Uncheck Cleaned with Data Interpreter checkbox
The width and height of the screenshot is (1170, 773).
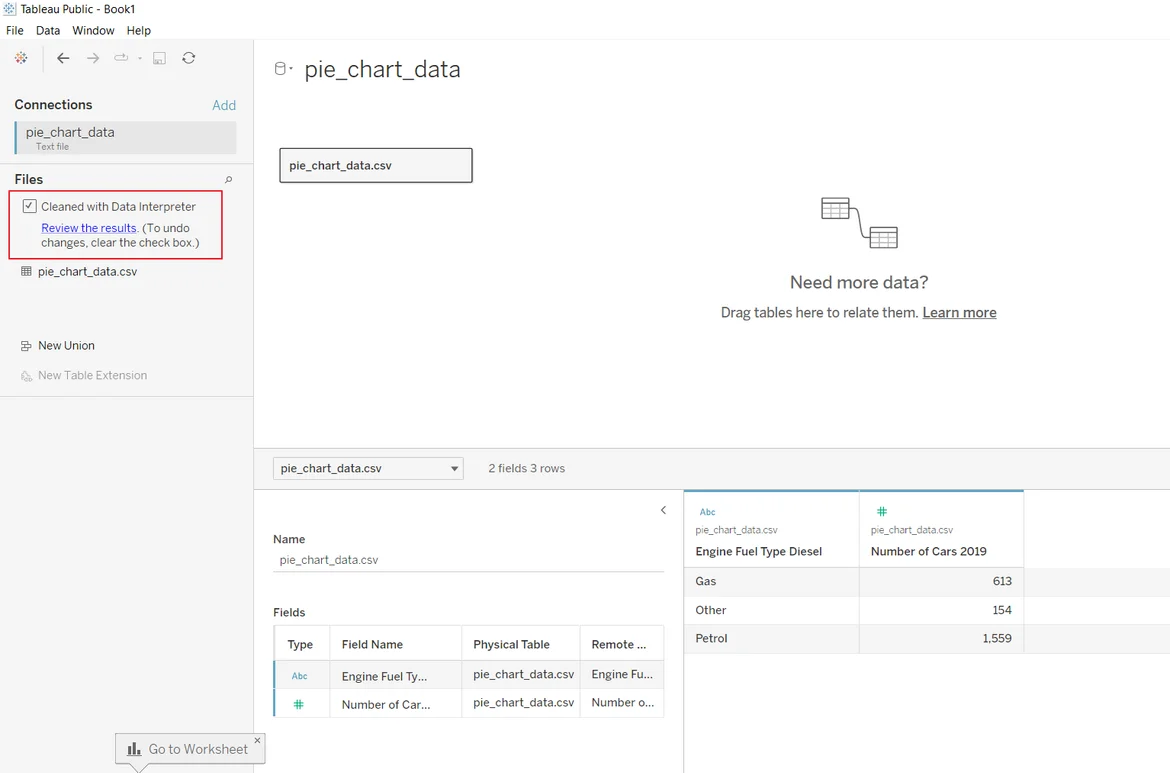[30, 206]
